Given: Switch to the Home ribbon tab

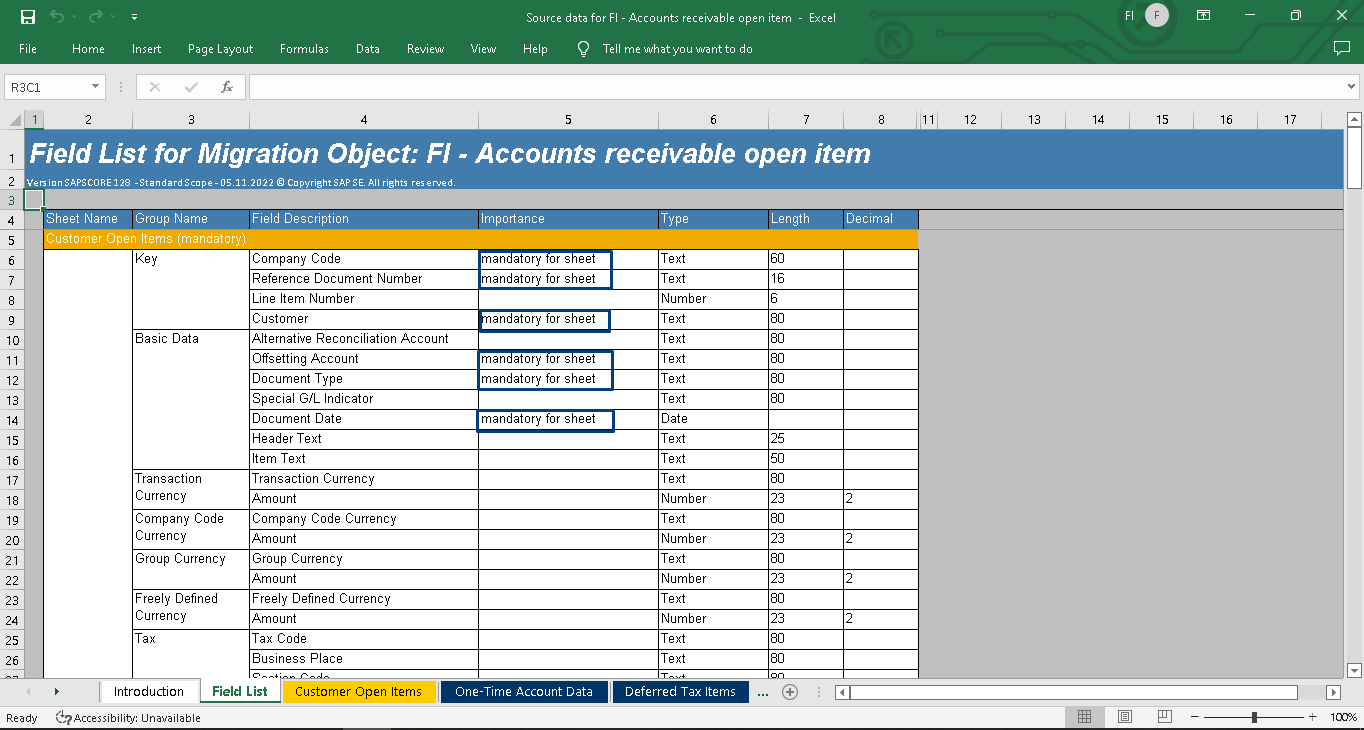Looking at the screenshot, I should pyautogui.click(x=88, y=48).
